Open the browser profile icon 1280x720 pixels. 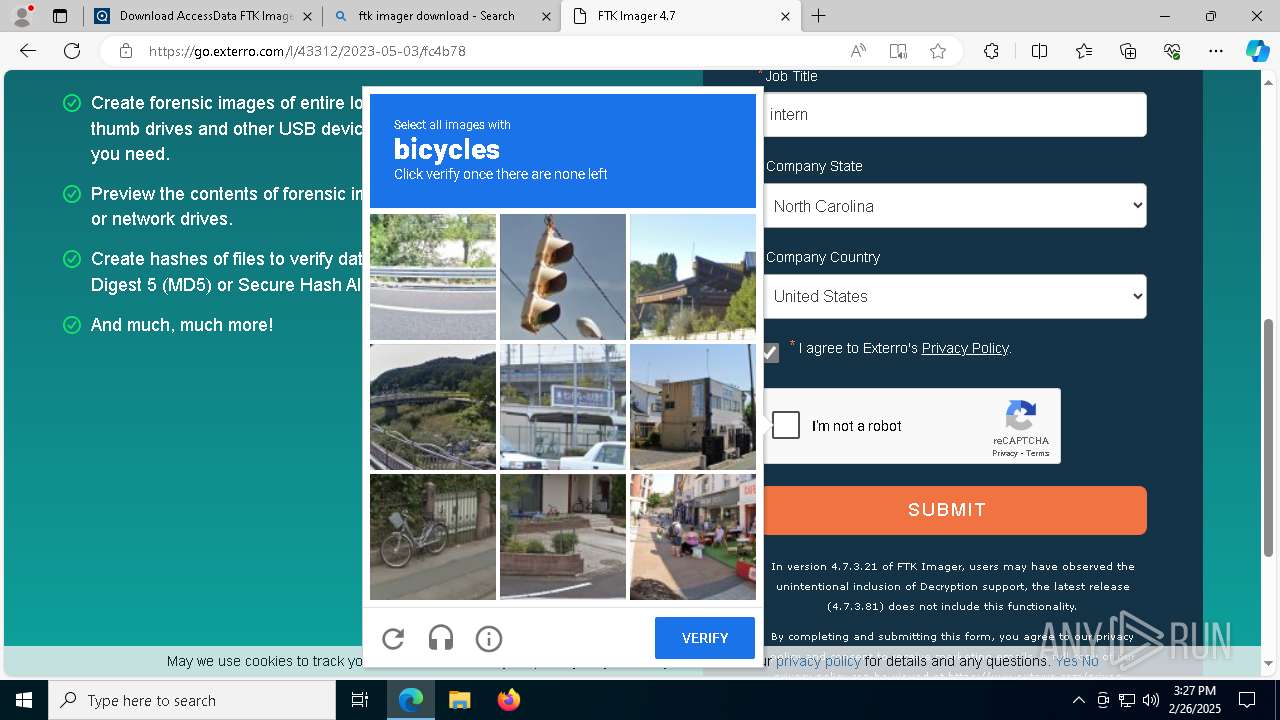pyautogui.click(x=22, y=16)
